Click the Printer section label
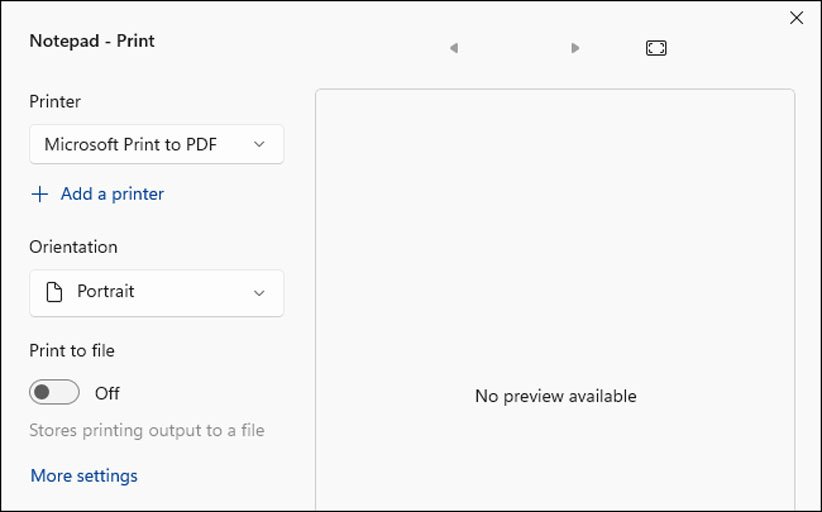Screen dimensions: 822x512 (x=55, y=101)
